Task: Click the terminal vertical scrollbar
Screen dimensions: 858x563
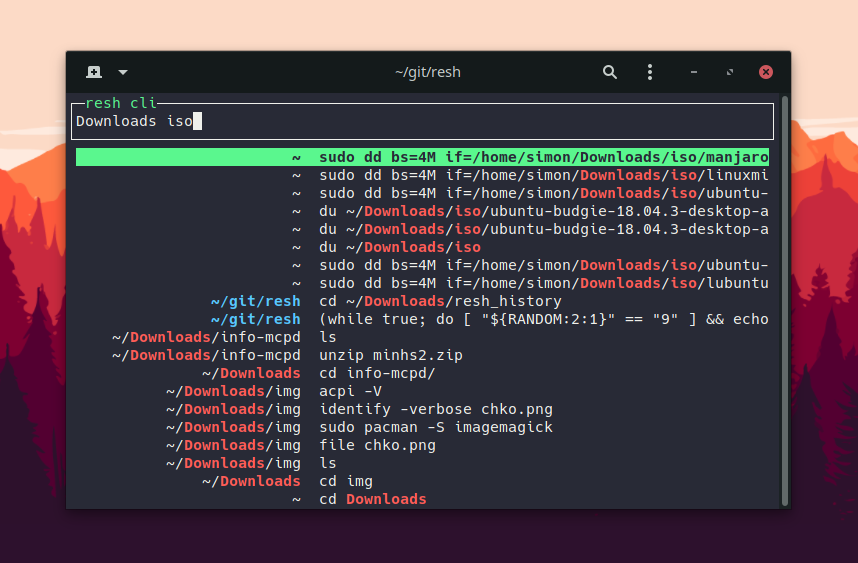Action: [785, 300]
